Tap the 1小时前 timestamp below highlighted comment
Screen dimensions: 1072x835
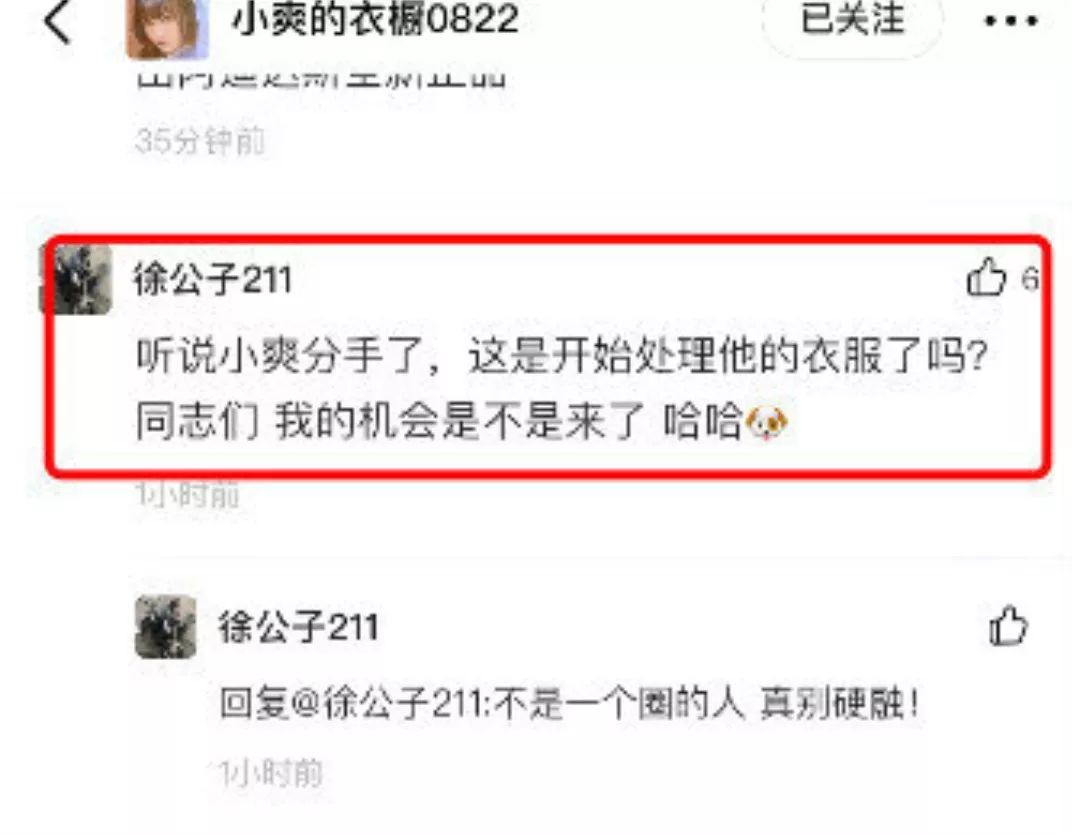187,494
